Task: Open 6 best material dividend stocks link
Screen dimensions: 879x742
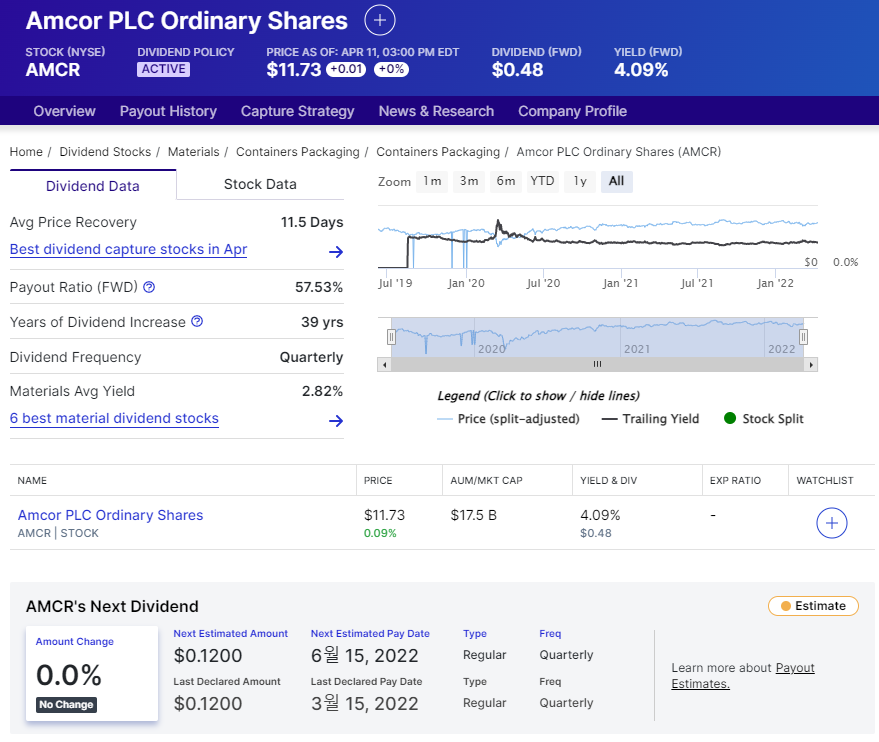Action: 114,419
